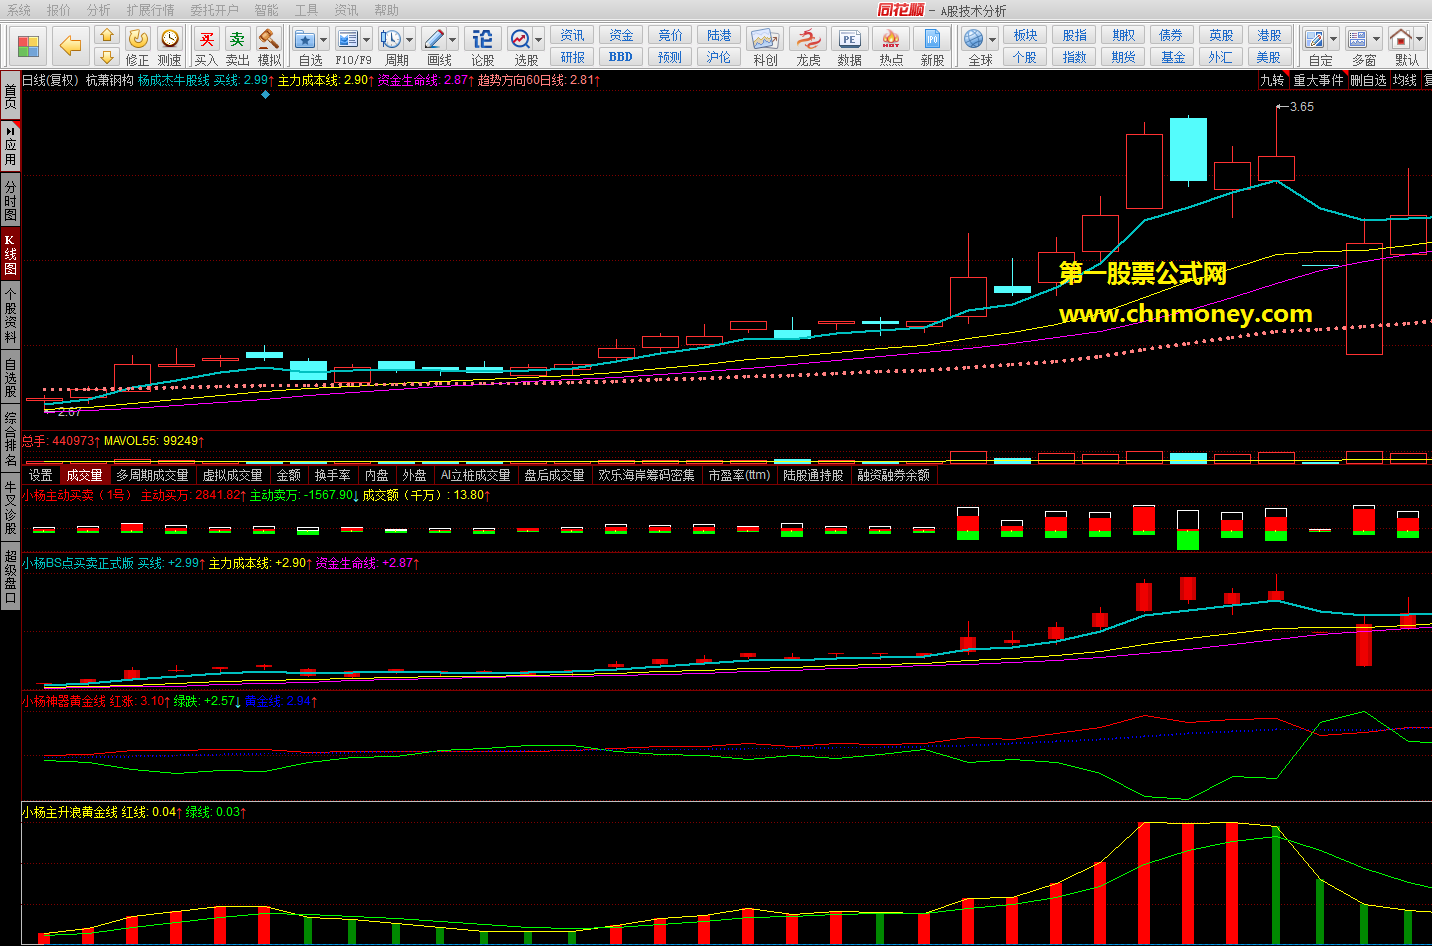Image resolution: width=1432 pixels, height=946 pixels.
Task: Click the 美股 toolbar button
Action: coord(1269,57)
